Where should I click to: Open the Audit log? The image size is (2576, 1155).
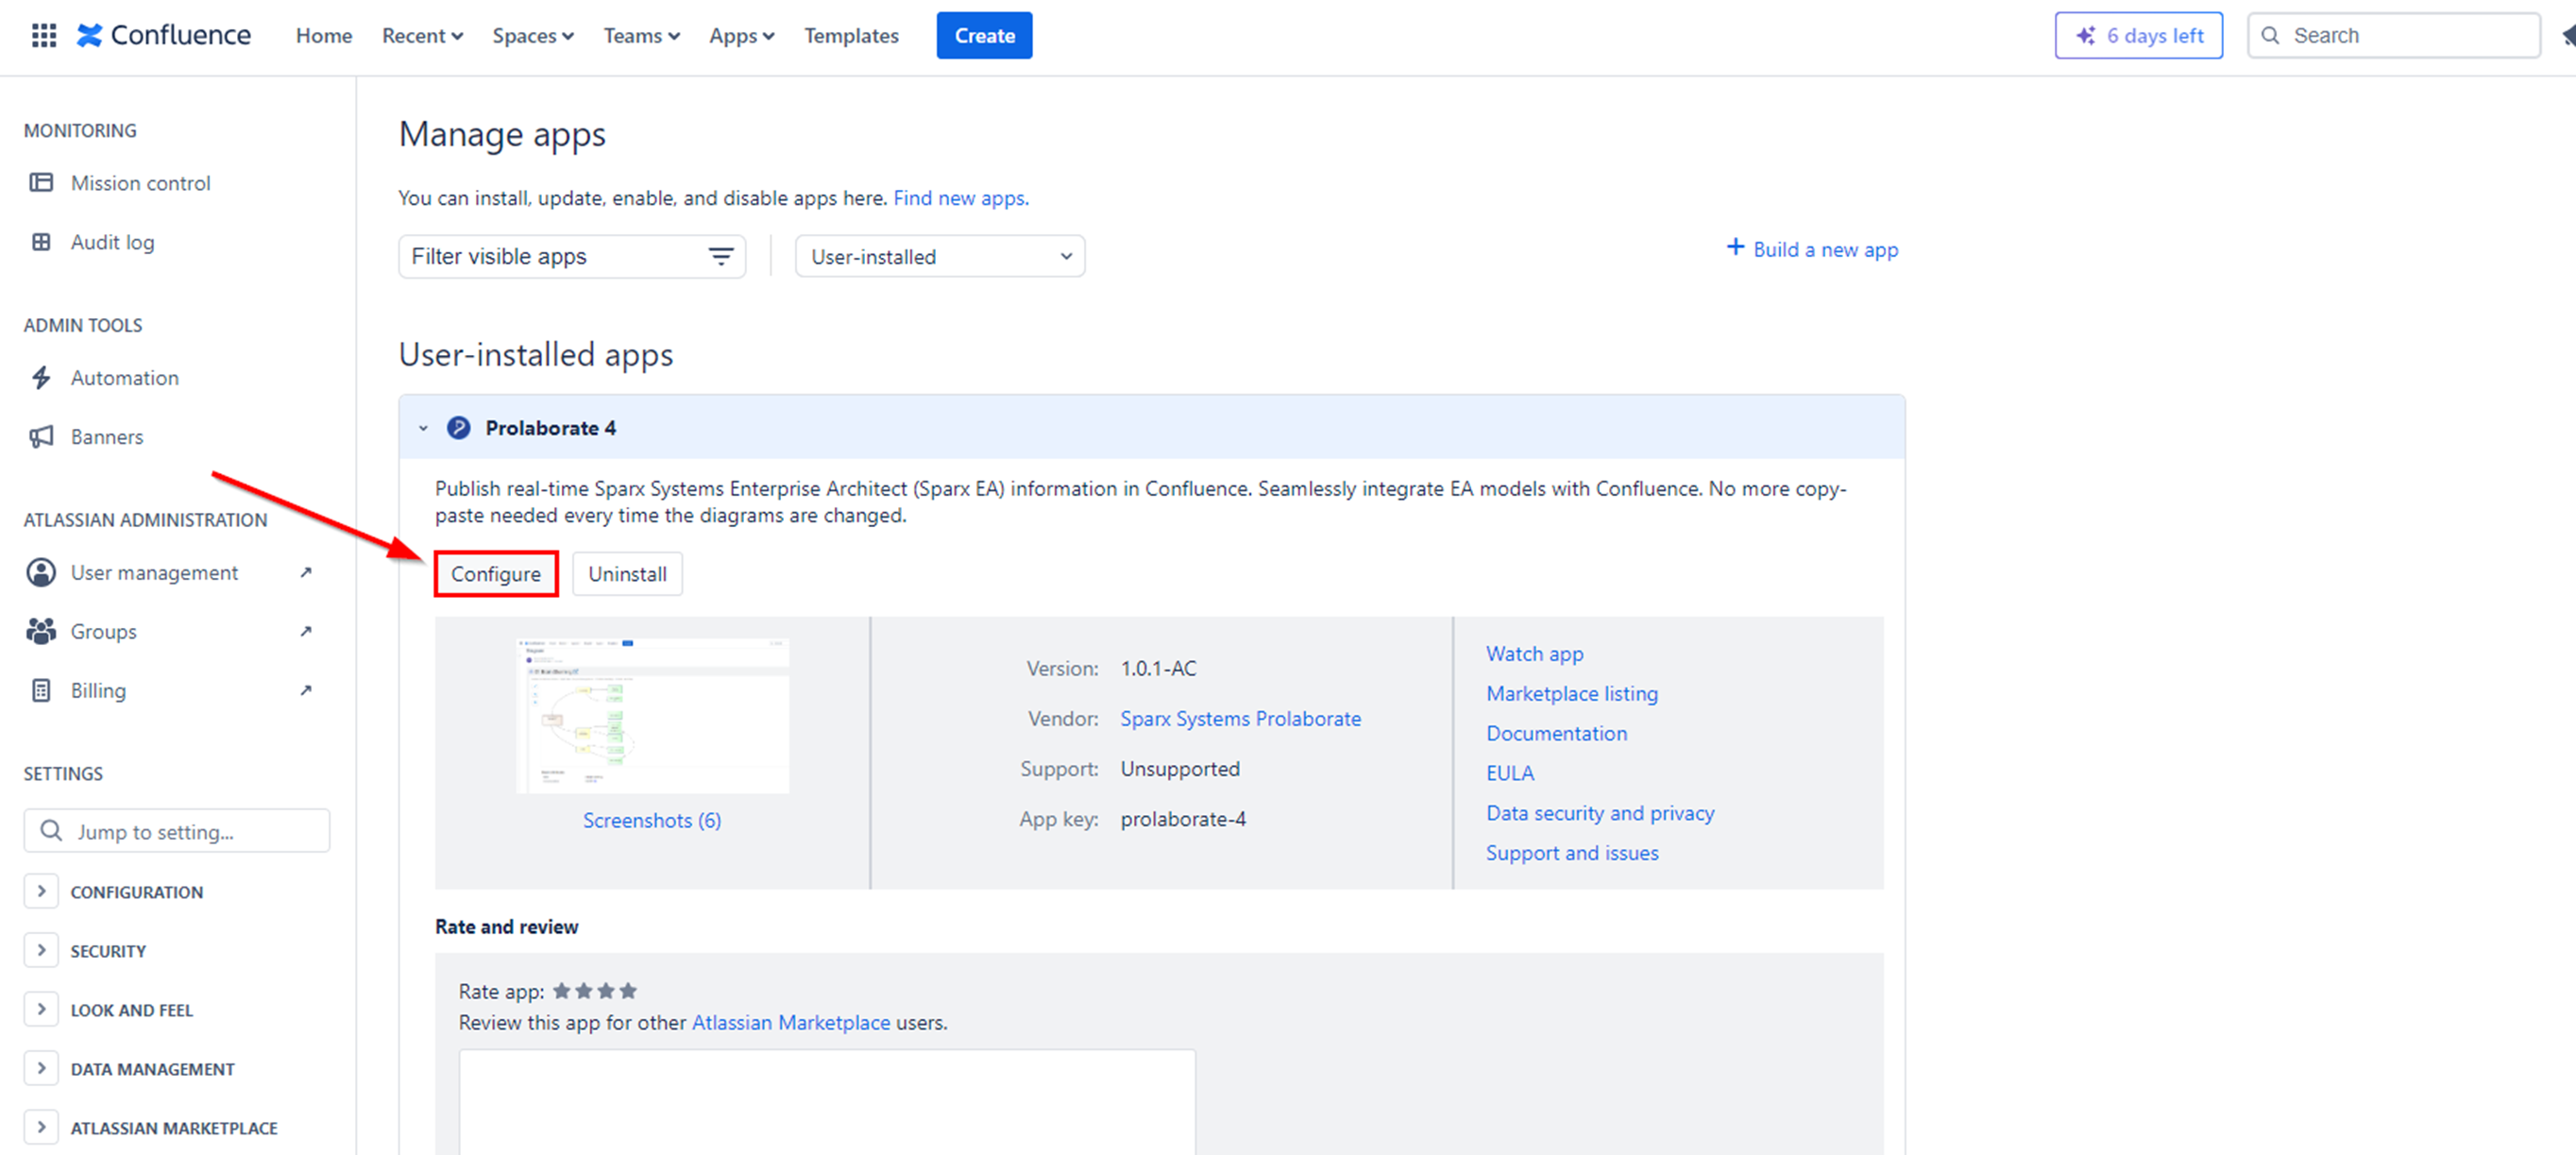pos(112,242)
